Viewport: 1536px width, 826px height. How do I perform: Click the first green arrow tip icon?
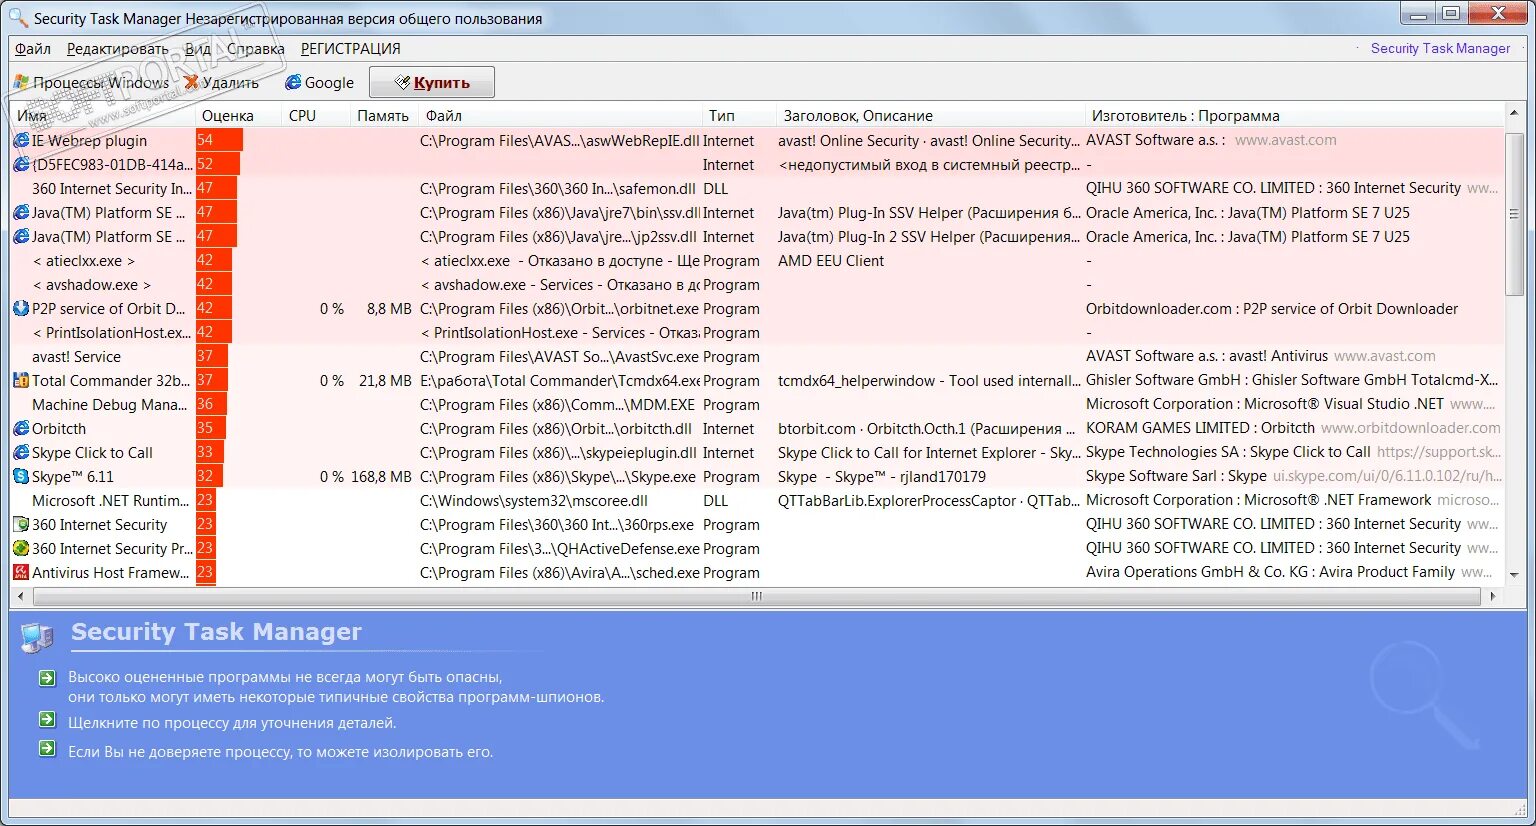pyautogui.click(x=47, y=678)
